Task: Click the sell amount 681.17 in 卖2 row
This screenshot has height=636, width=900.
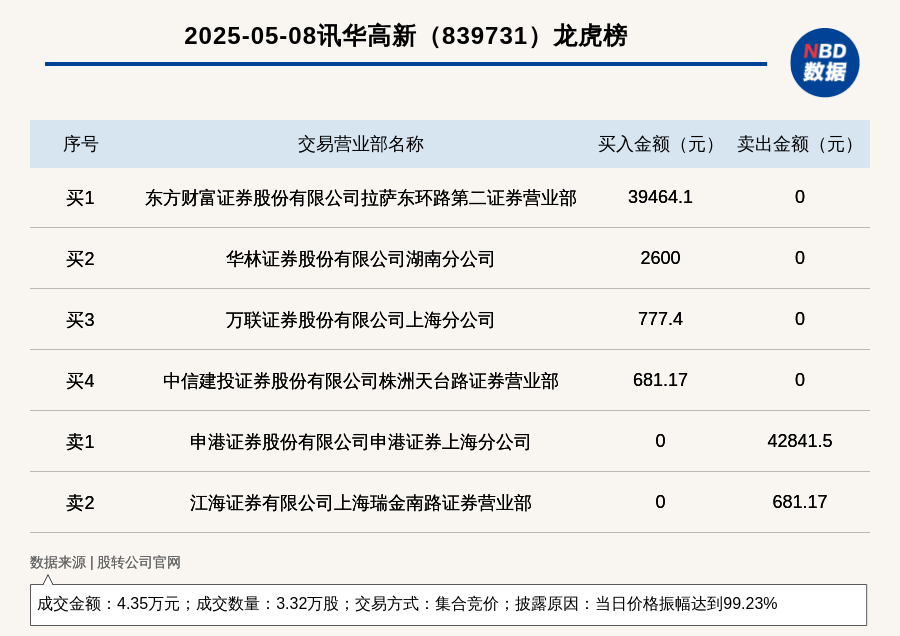Action: click(800, 502)
